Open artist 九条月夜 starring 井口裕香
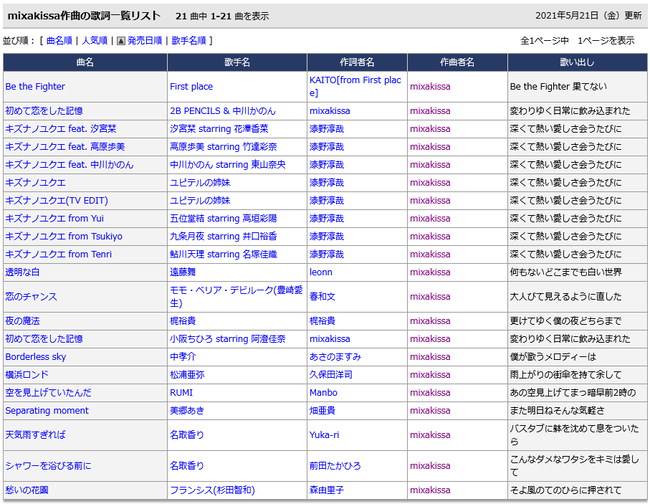650x504 pixels. tap(223, 236)
